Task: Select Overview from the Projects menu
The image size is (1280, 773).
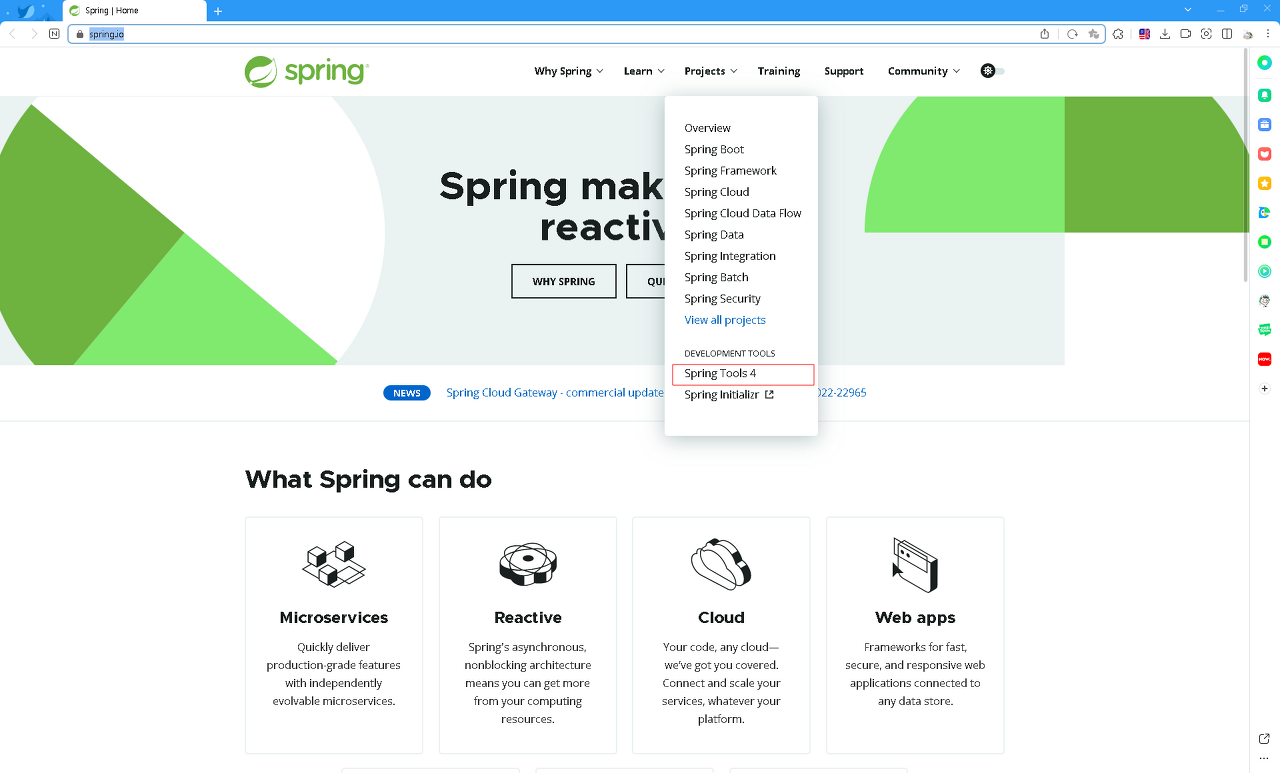Action: click(x=707, y=128)
